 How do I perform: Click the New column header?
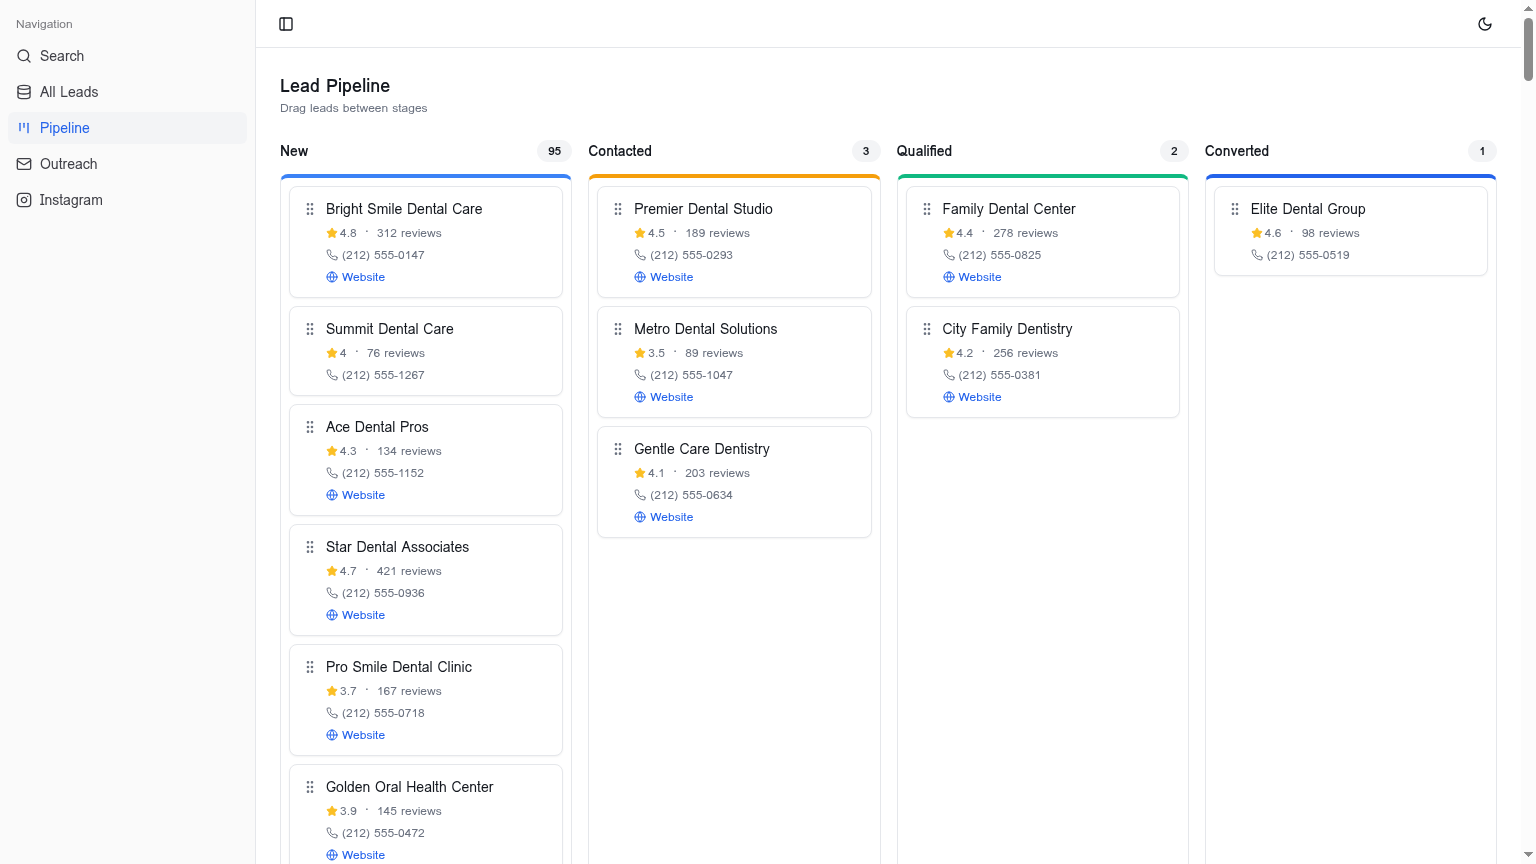(x=294, y=151)
